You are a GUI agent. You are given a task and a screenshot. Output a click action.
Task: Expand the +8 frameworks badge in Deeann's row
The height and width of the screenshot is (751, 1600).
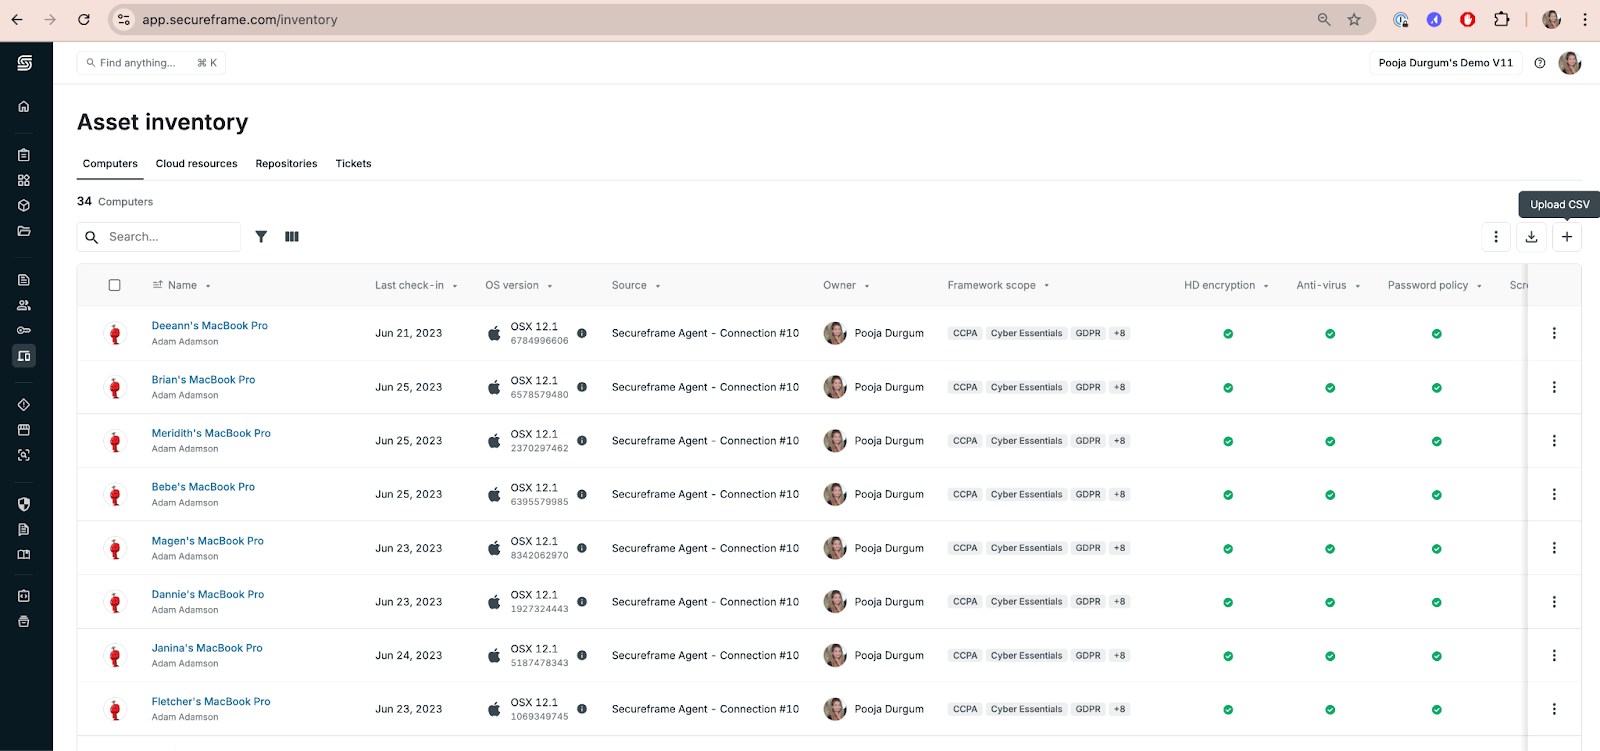click(1119, 334)
